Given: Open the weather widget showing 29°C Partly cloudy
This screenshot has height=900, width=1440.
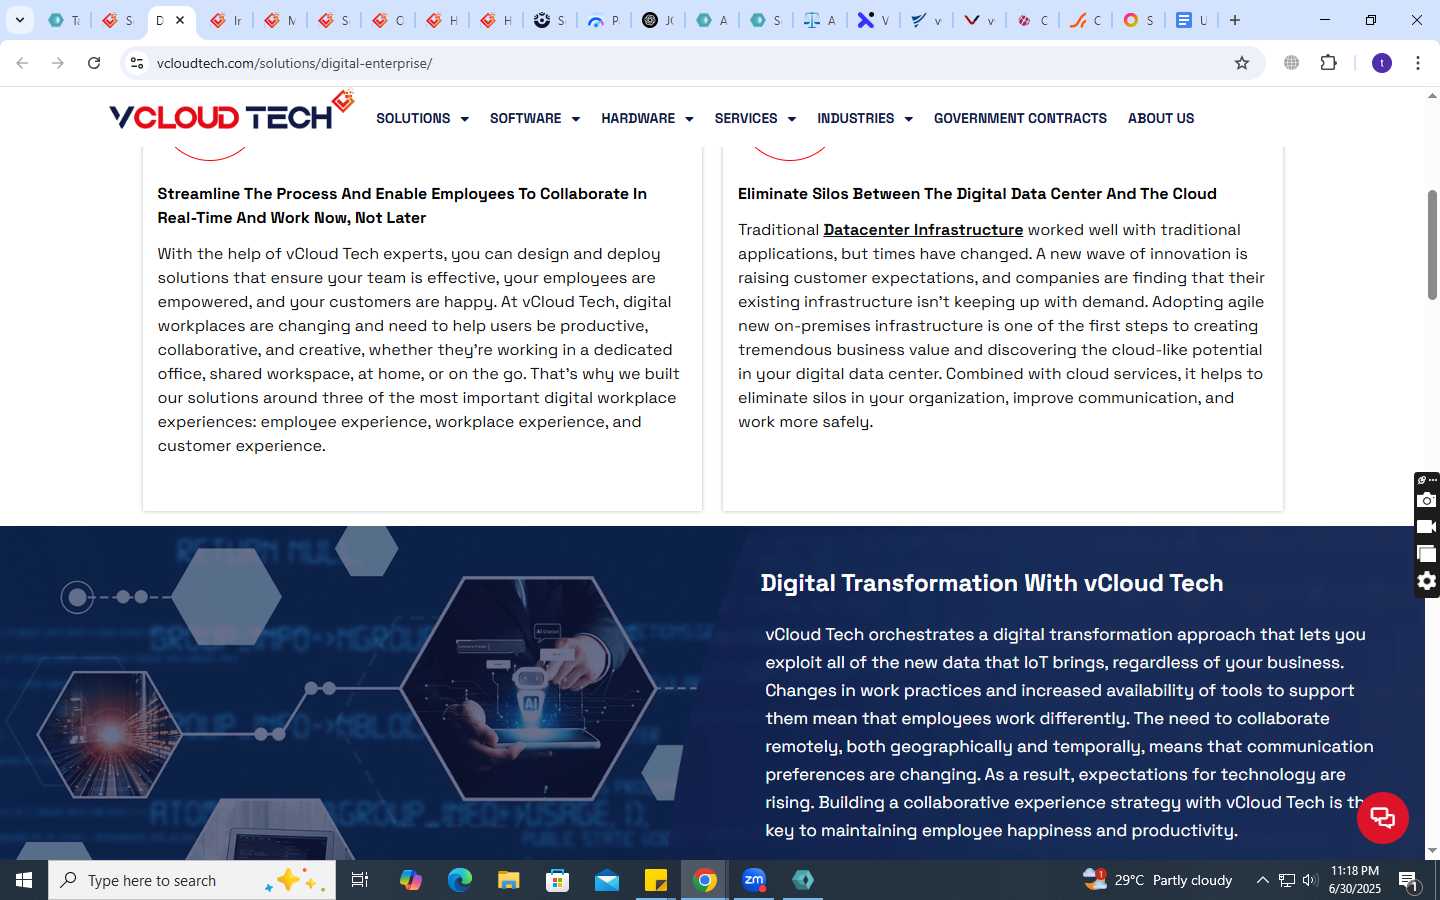Looking at the screenshot, I should (1158, 880).
